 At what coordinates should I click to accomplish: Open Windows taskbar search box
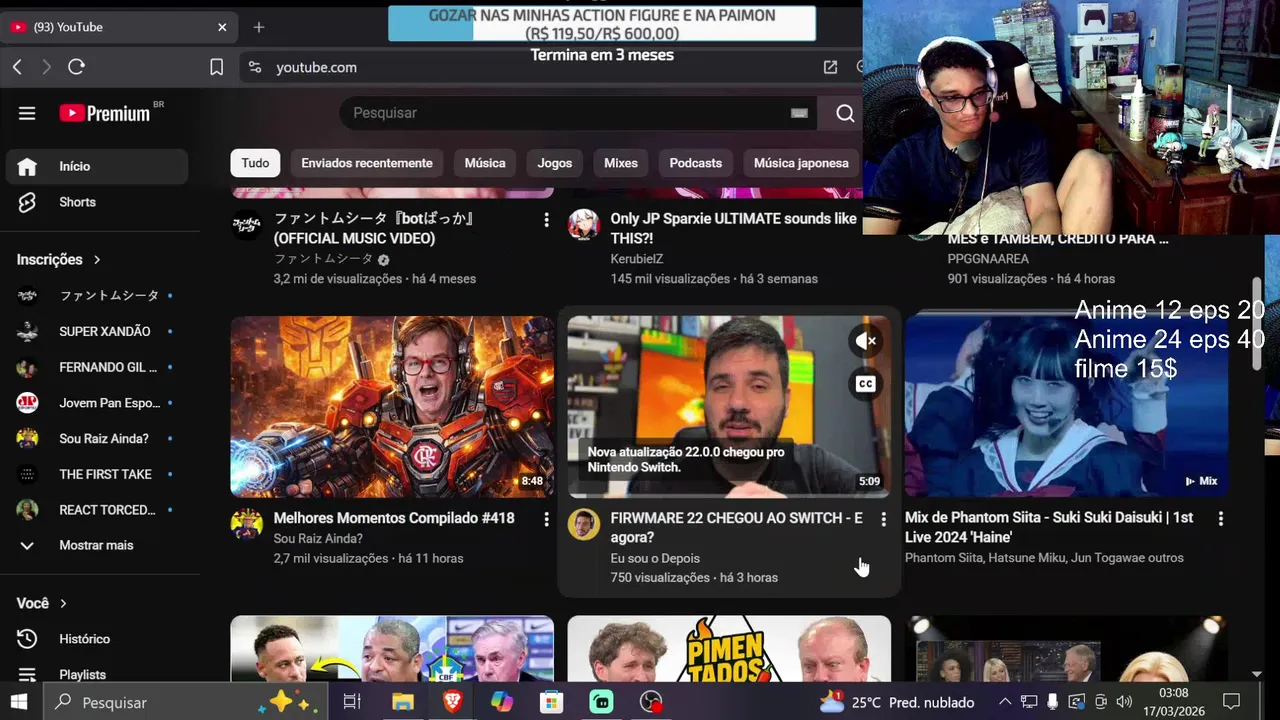(185, 702)
